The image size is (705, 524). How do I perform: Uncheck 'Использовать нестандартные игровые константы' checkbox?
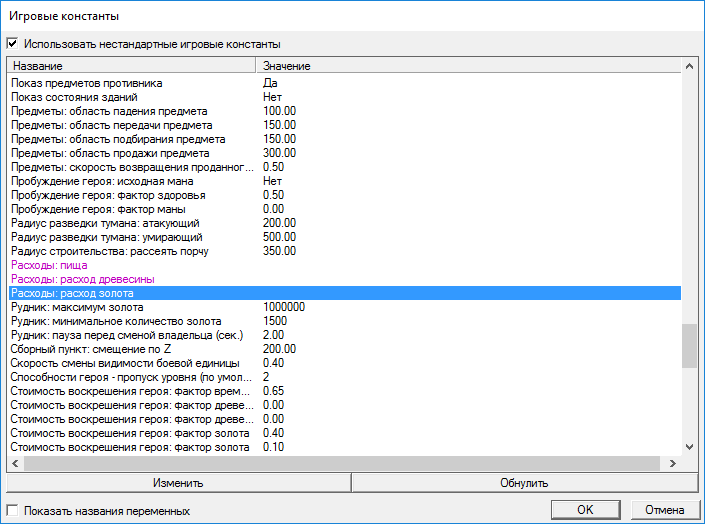tap(12, 44)
